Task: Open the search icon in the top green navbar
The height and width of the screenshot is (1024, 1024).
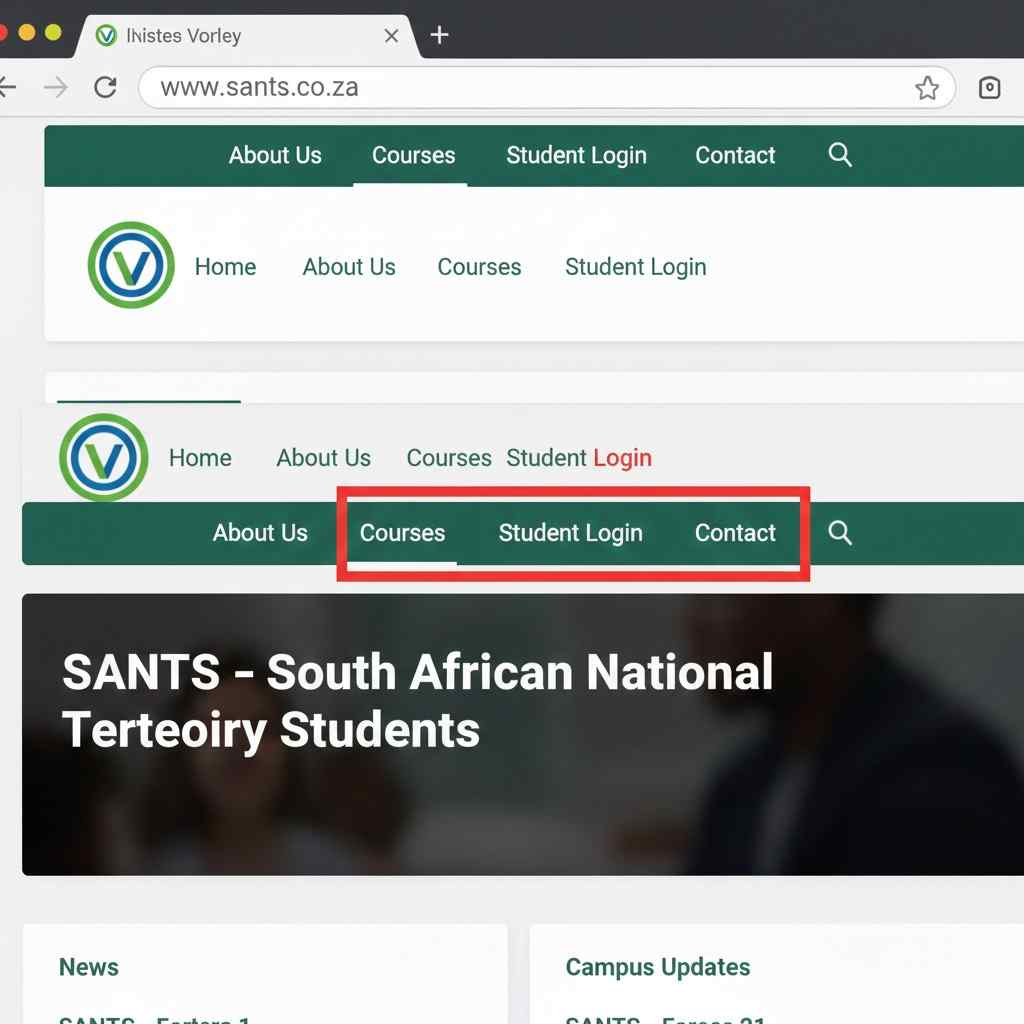Action: (x=839, y=155)
